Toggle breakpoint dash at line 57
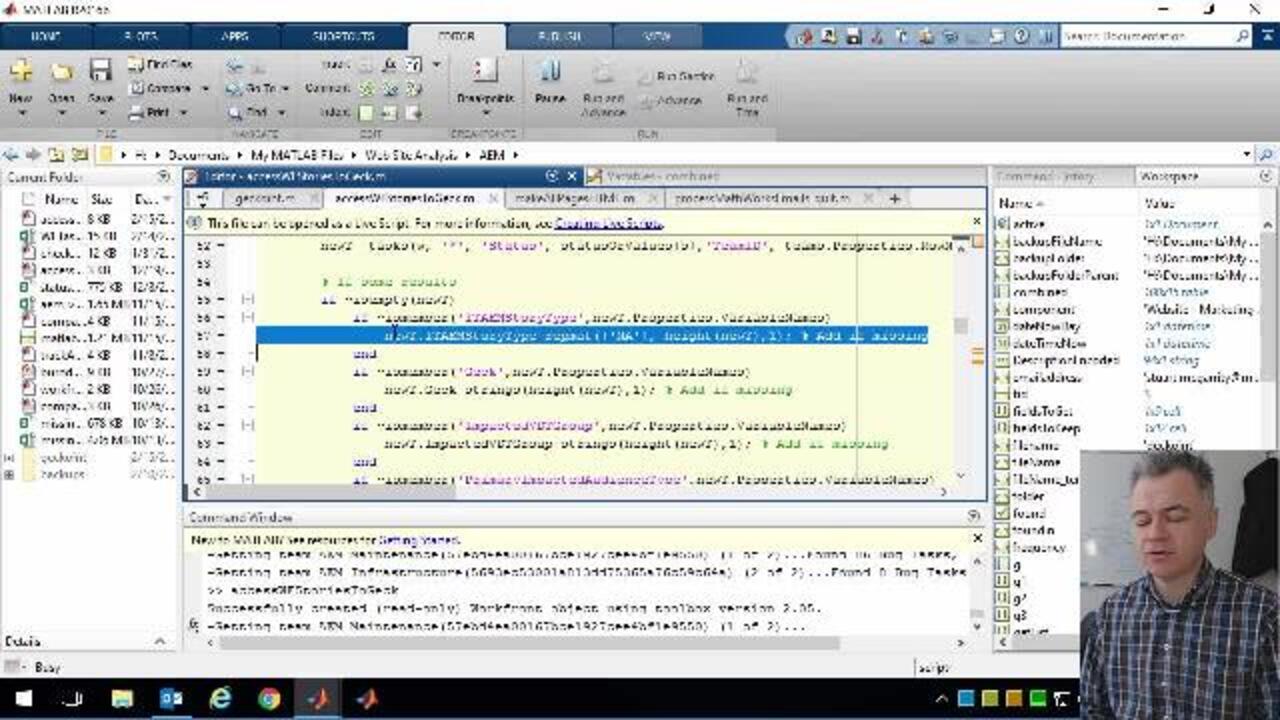The height and width of the screenshot is (720, 1280). pos(249,336)
